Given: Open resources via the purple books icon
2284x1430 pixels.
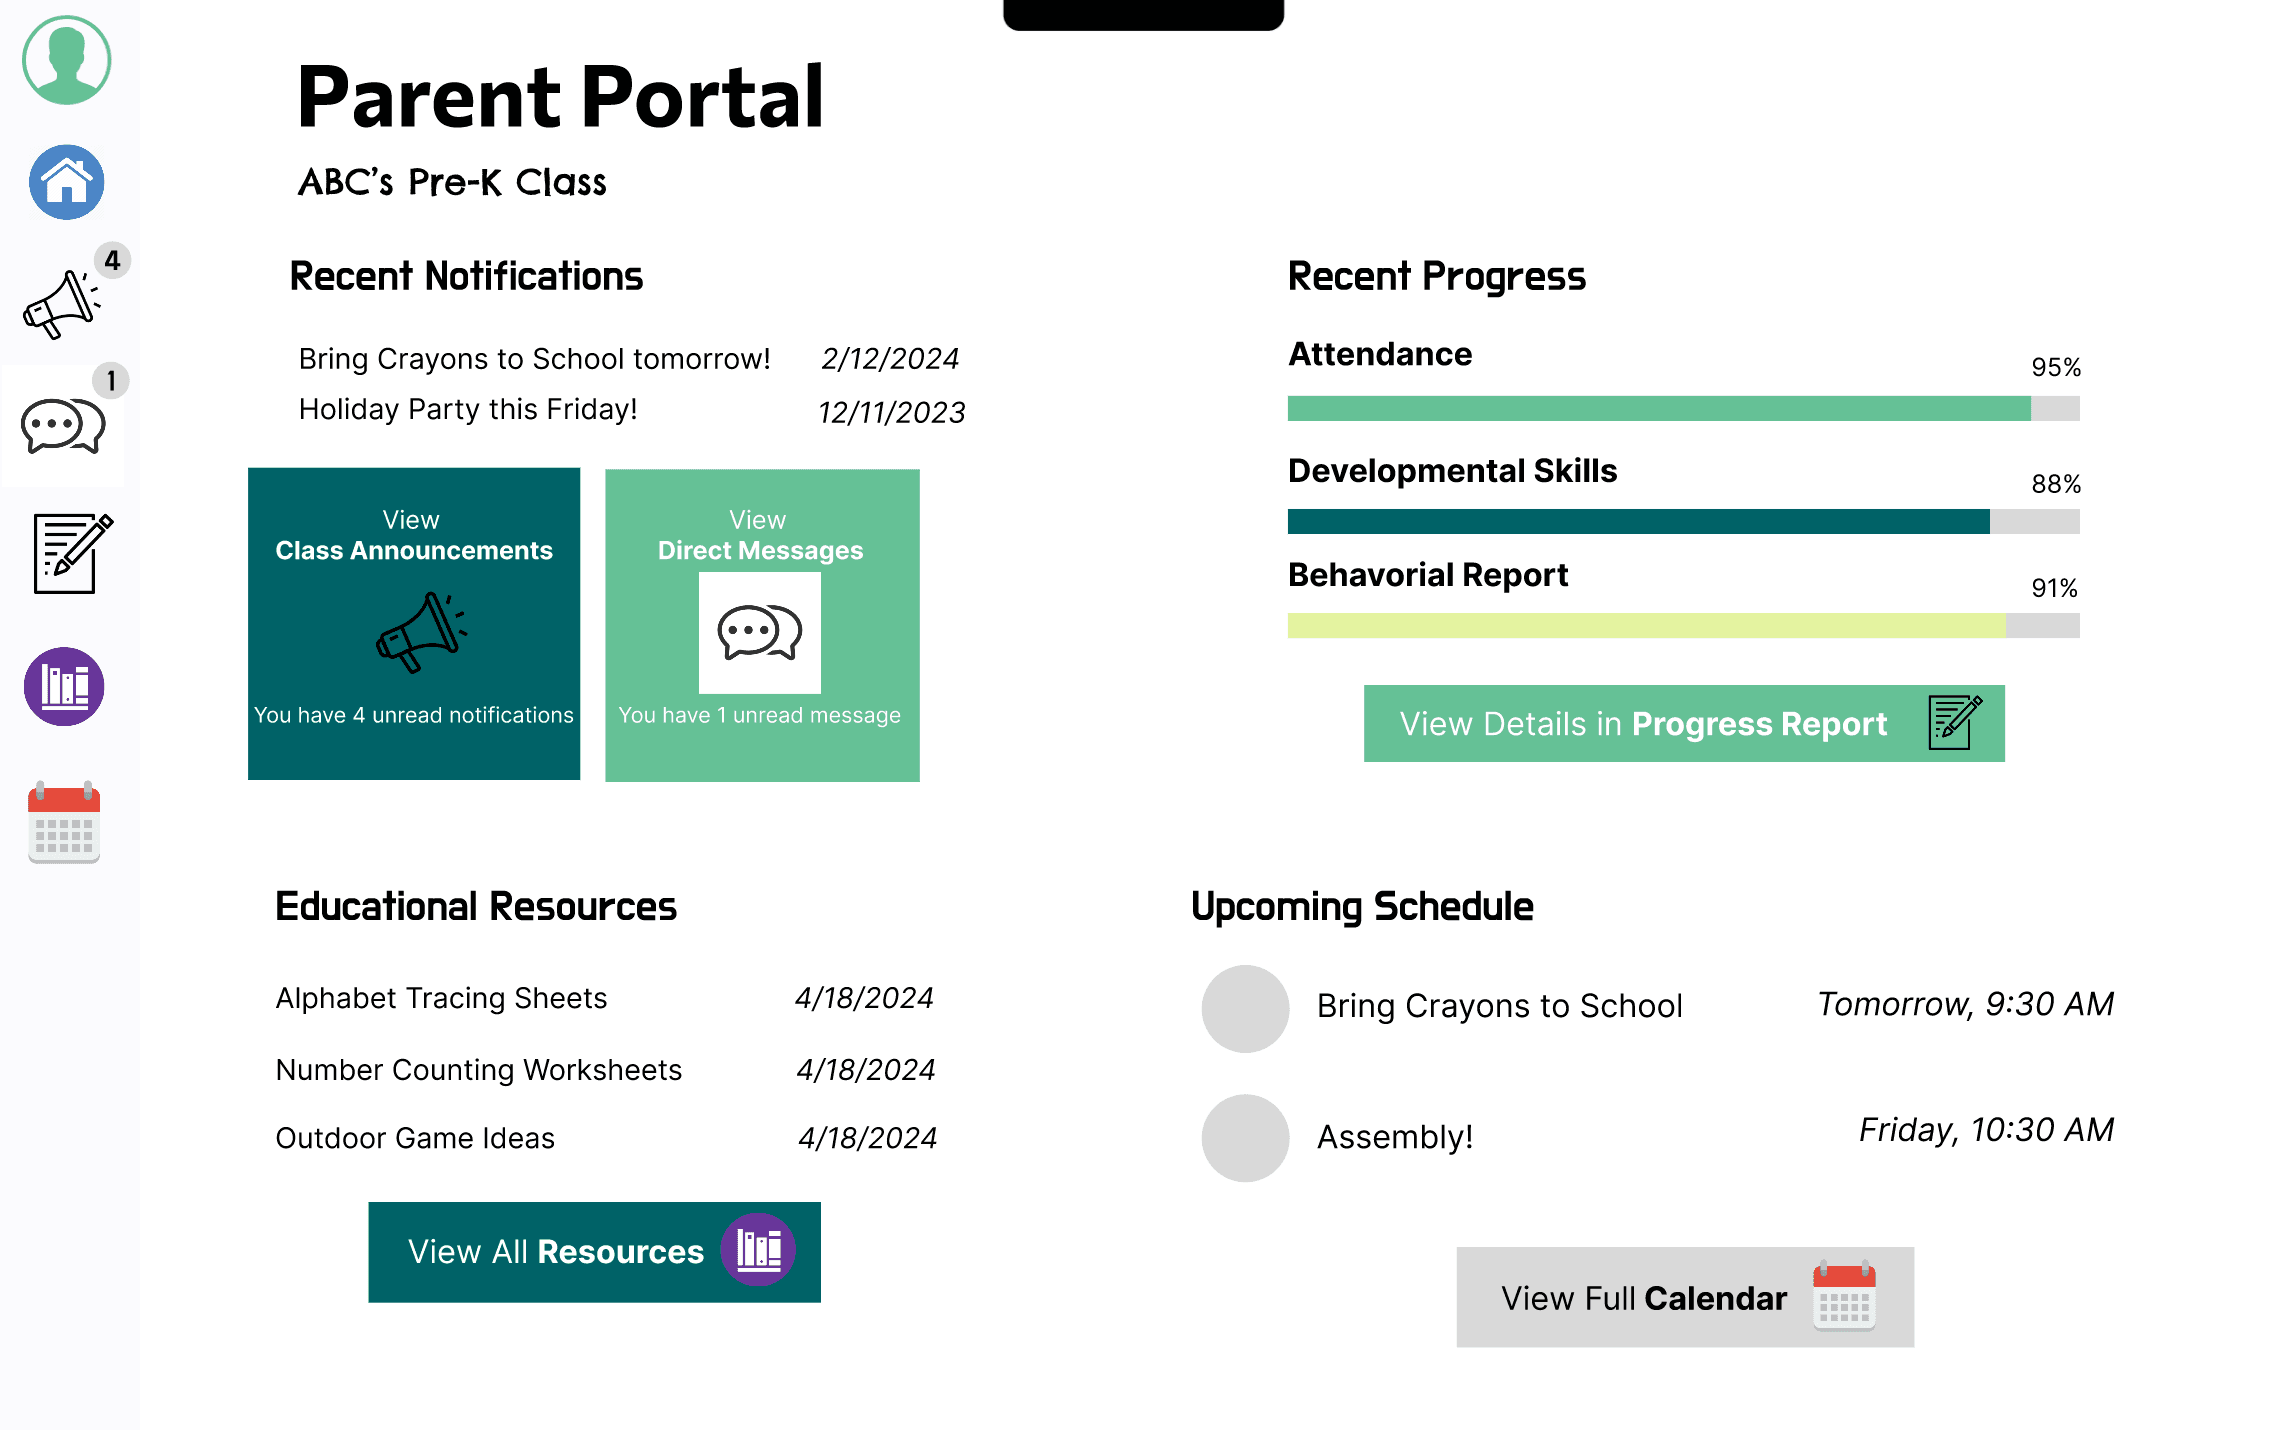Looking at the screenshot, I should pyautogui.click(x=63, y=686).
